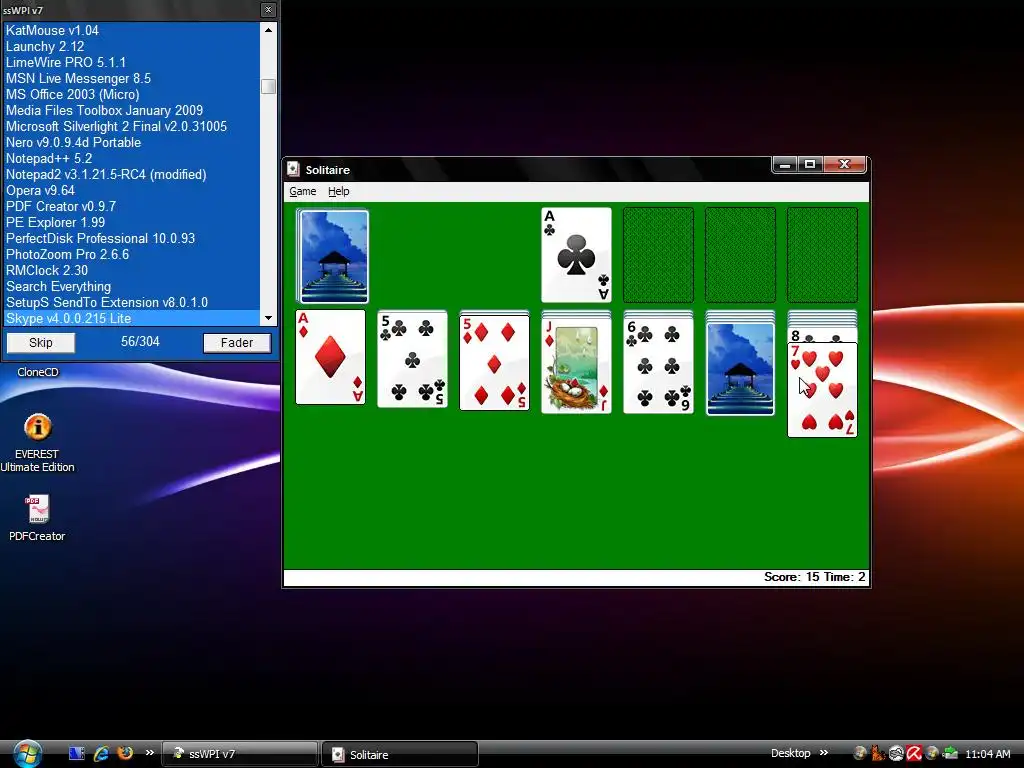The height and width of the screenshot is (768, 1024).
Task: Switch to ssWPI v7 taskbar button
Action: point(240,754)
